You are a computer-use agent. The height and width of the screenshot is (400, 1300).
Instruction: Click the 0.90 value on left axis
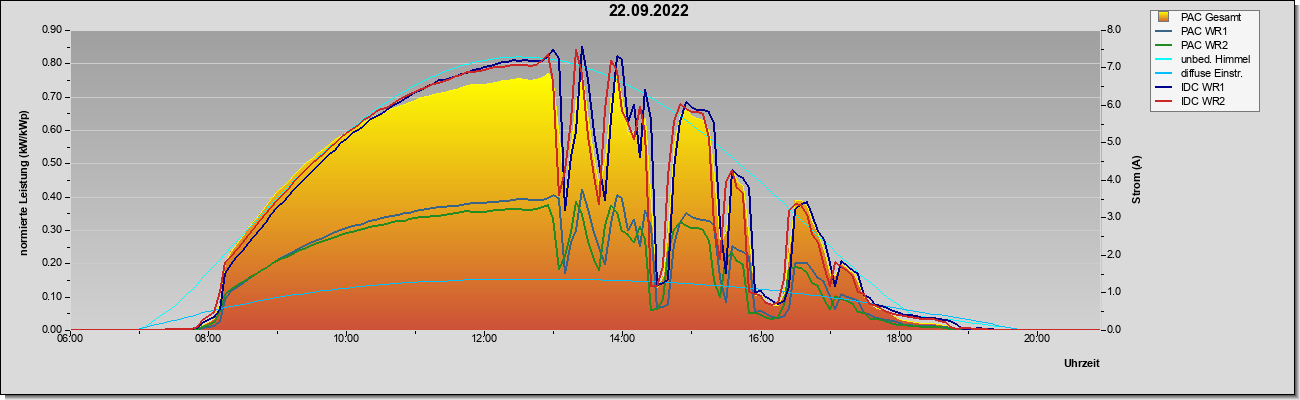pyautogui.click(x=52, y=30)
